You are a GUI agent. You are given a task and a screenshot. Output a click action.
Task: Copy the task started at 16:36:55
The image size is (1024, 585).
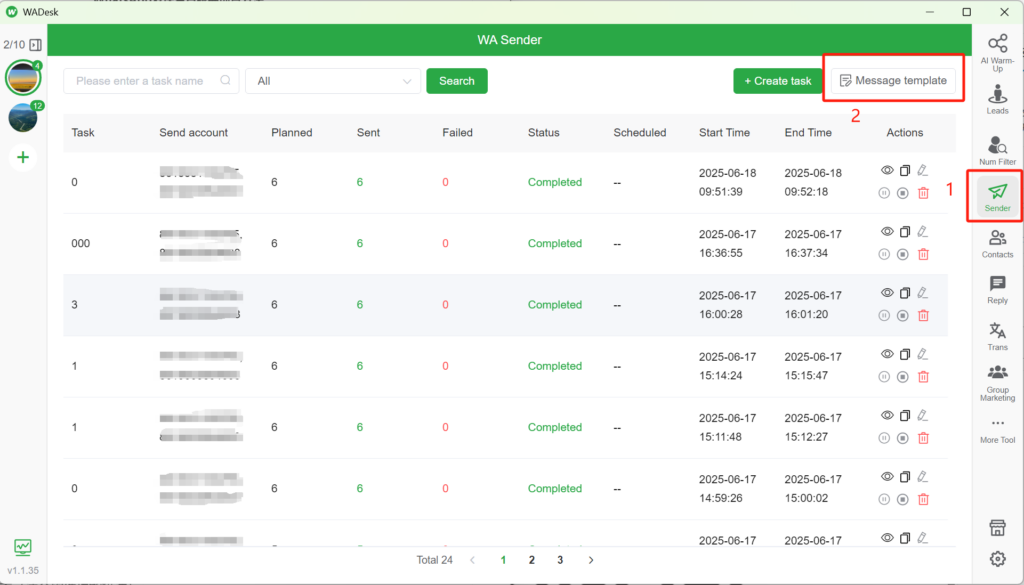[904, 232]
